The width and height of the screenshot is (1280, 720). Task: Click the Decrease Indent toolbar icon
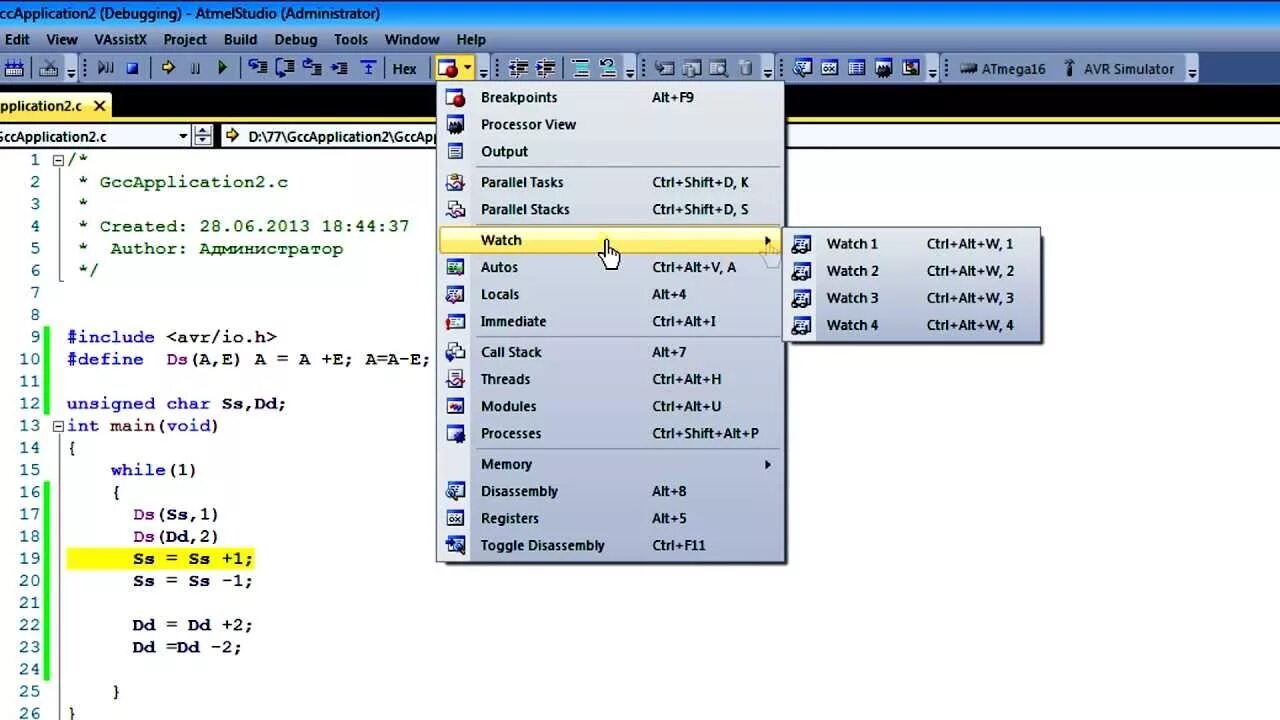tap(518, 68)
